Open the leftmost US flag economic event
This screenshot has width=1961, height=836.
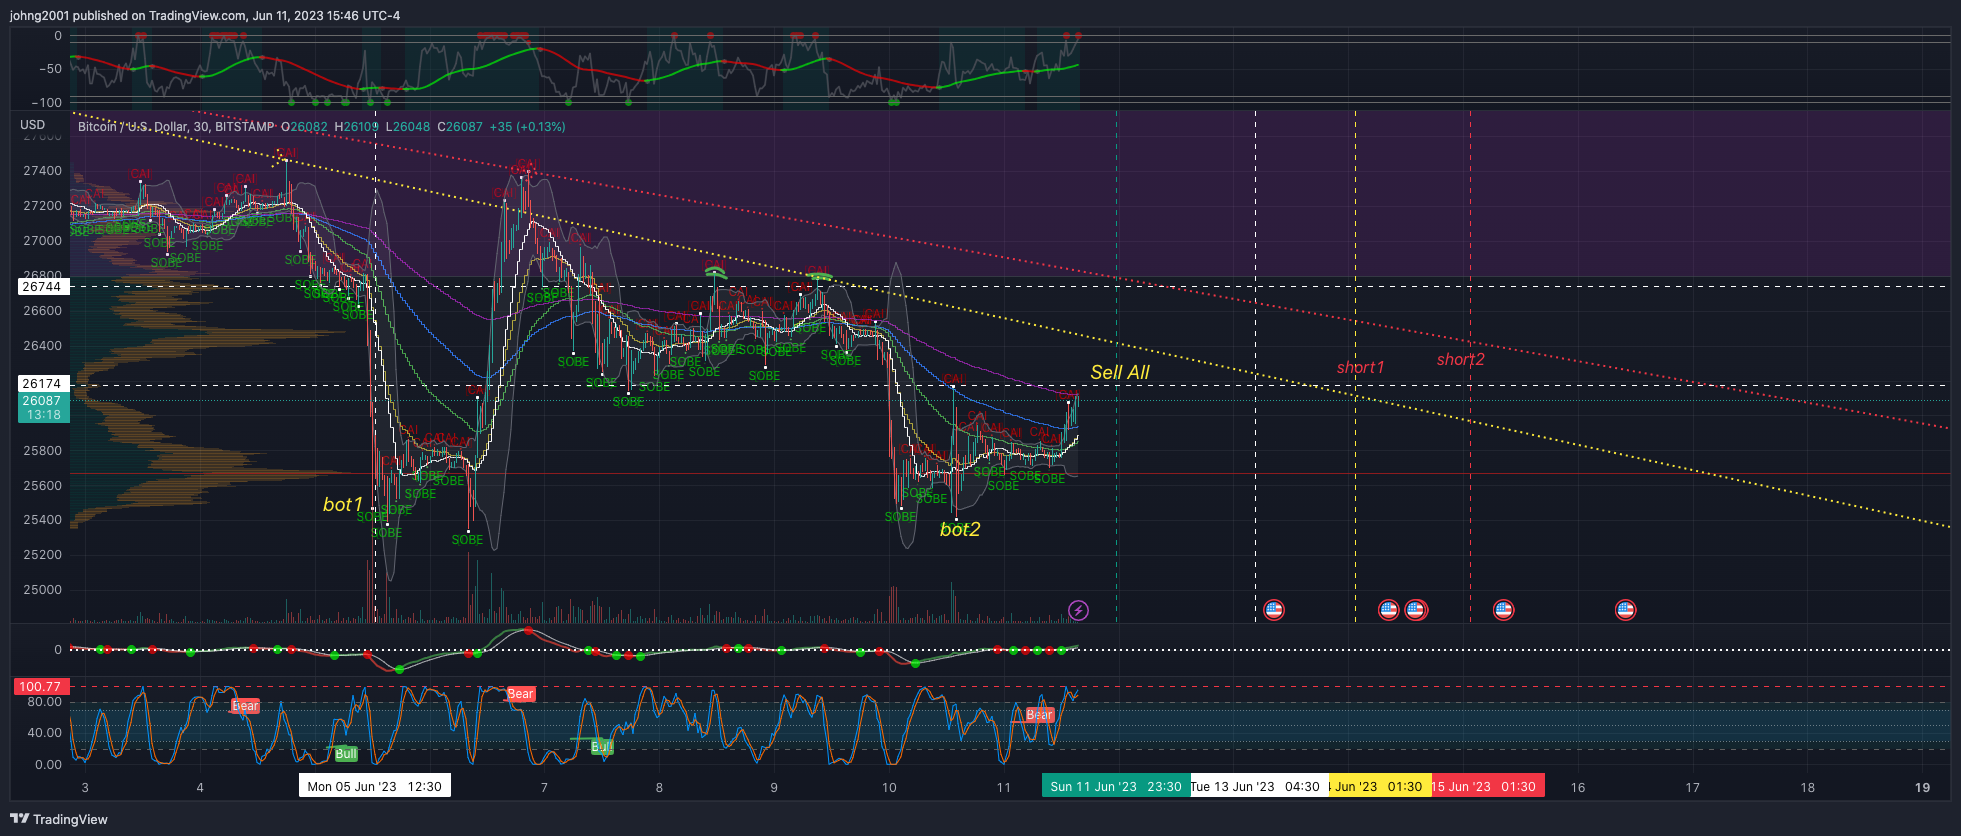(x=1273, y=610)
